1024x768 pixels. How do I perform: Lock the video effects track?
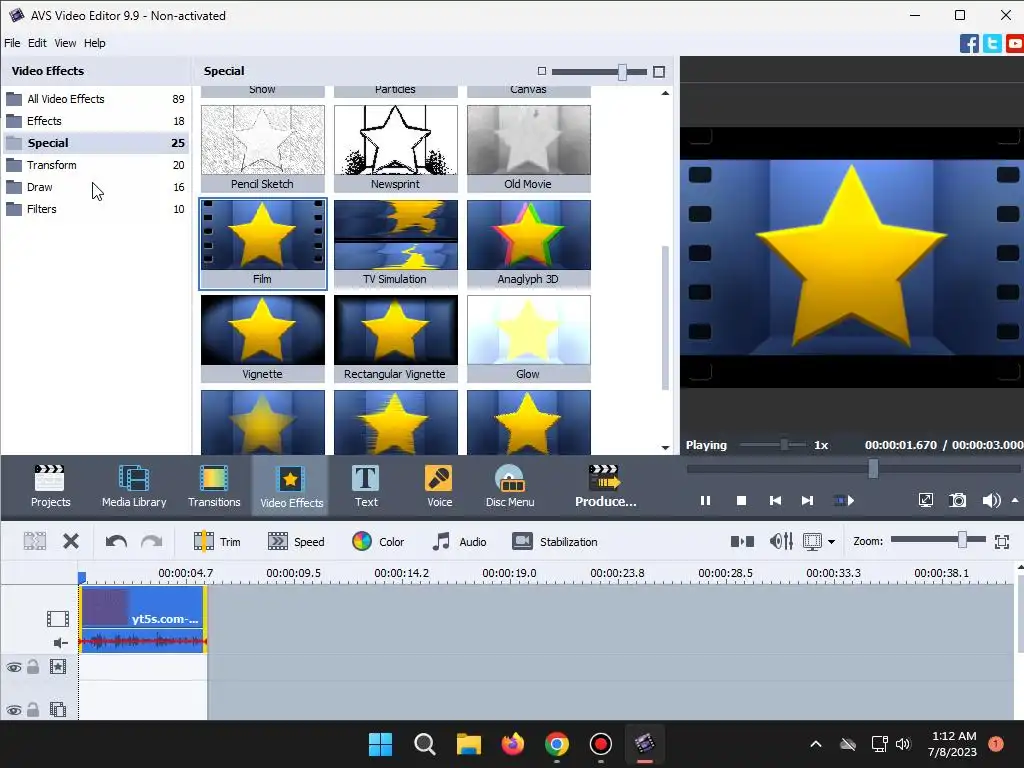tap(33, 667)
